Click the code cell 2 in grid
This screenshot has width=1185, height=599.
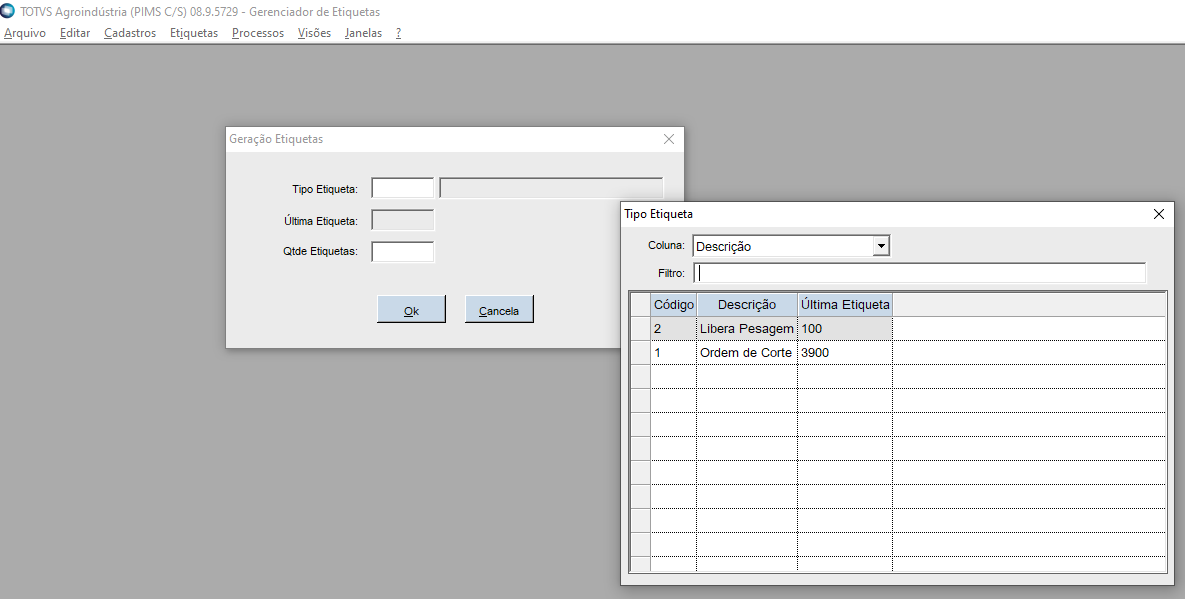673,329
